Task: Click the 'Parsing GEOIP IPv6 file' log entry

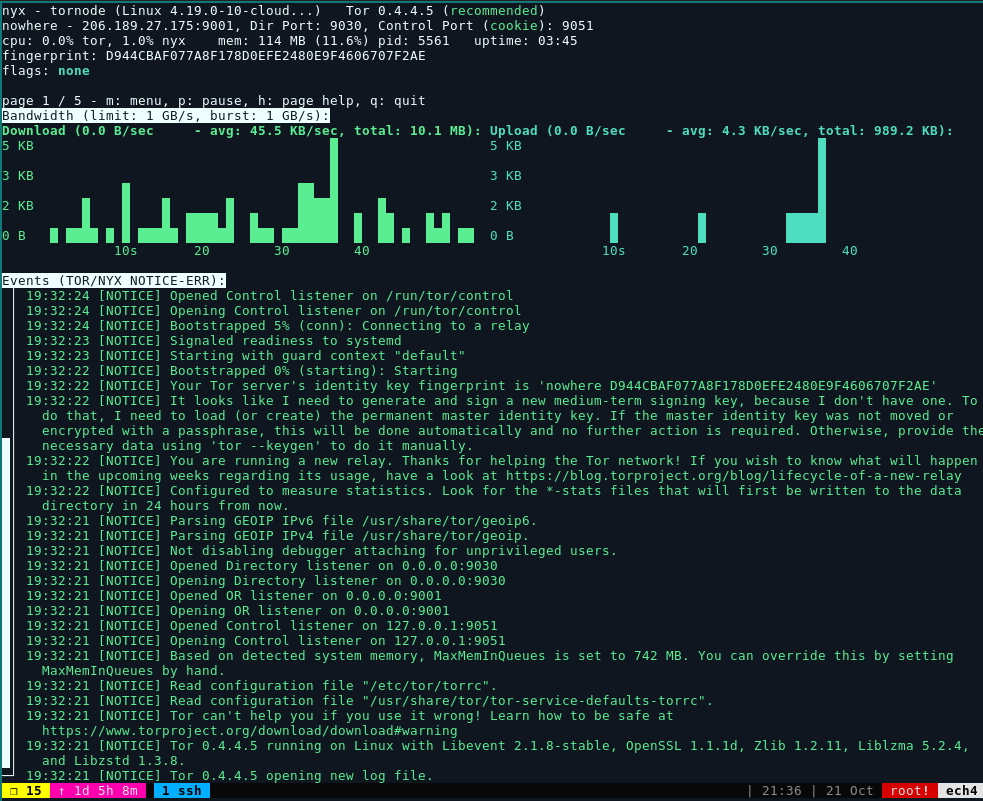Action: click(x=281, y=521)
